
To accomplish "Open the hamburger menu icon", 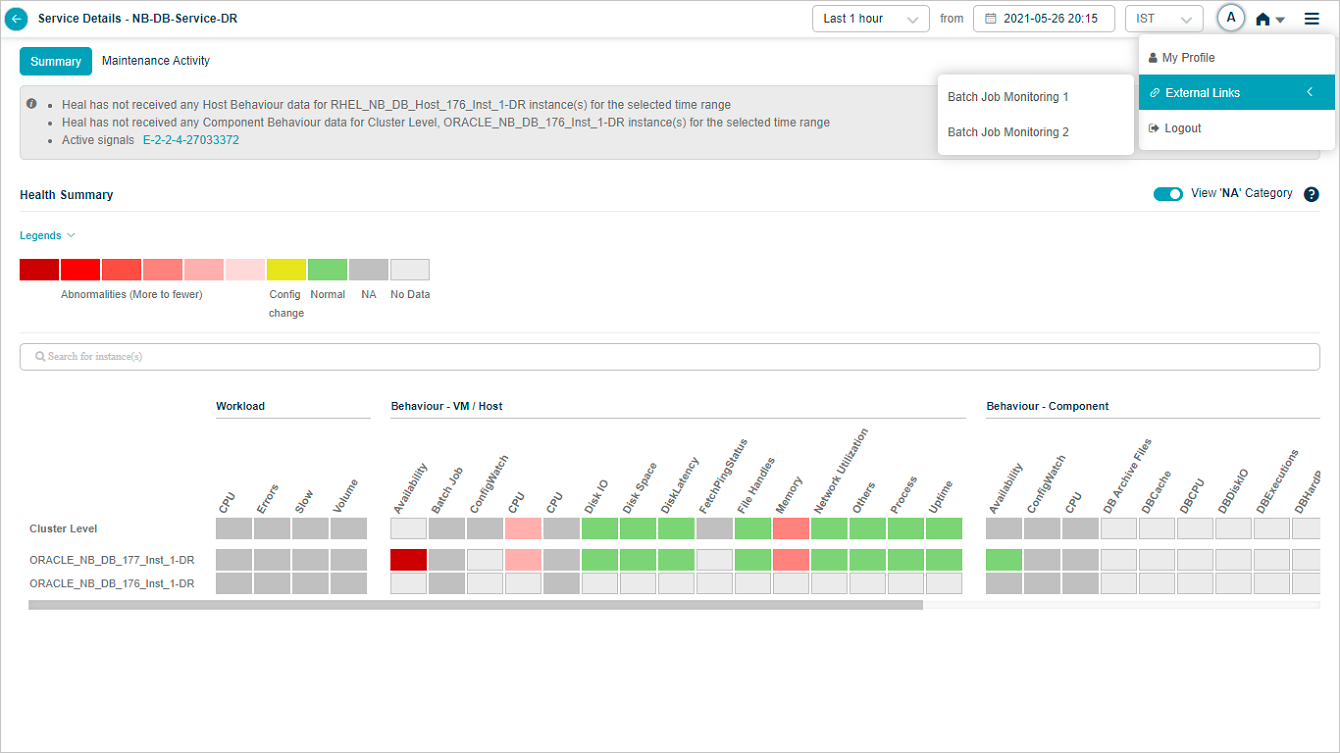I will 1311,18.
